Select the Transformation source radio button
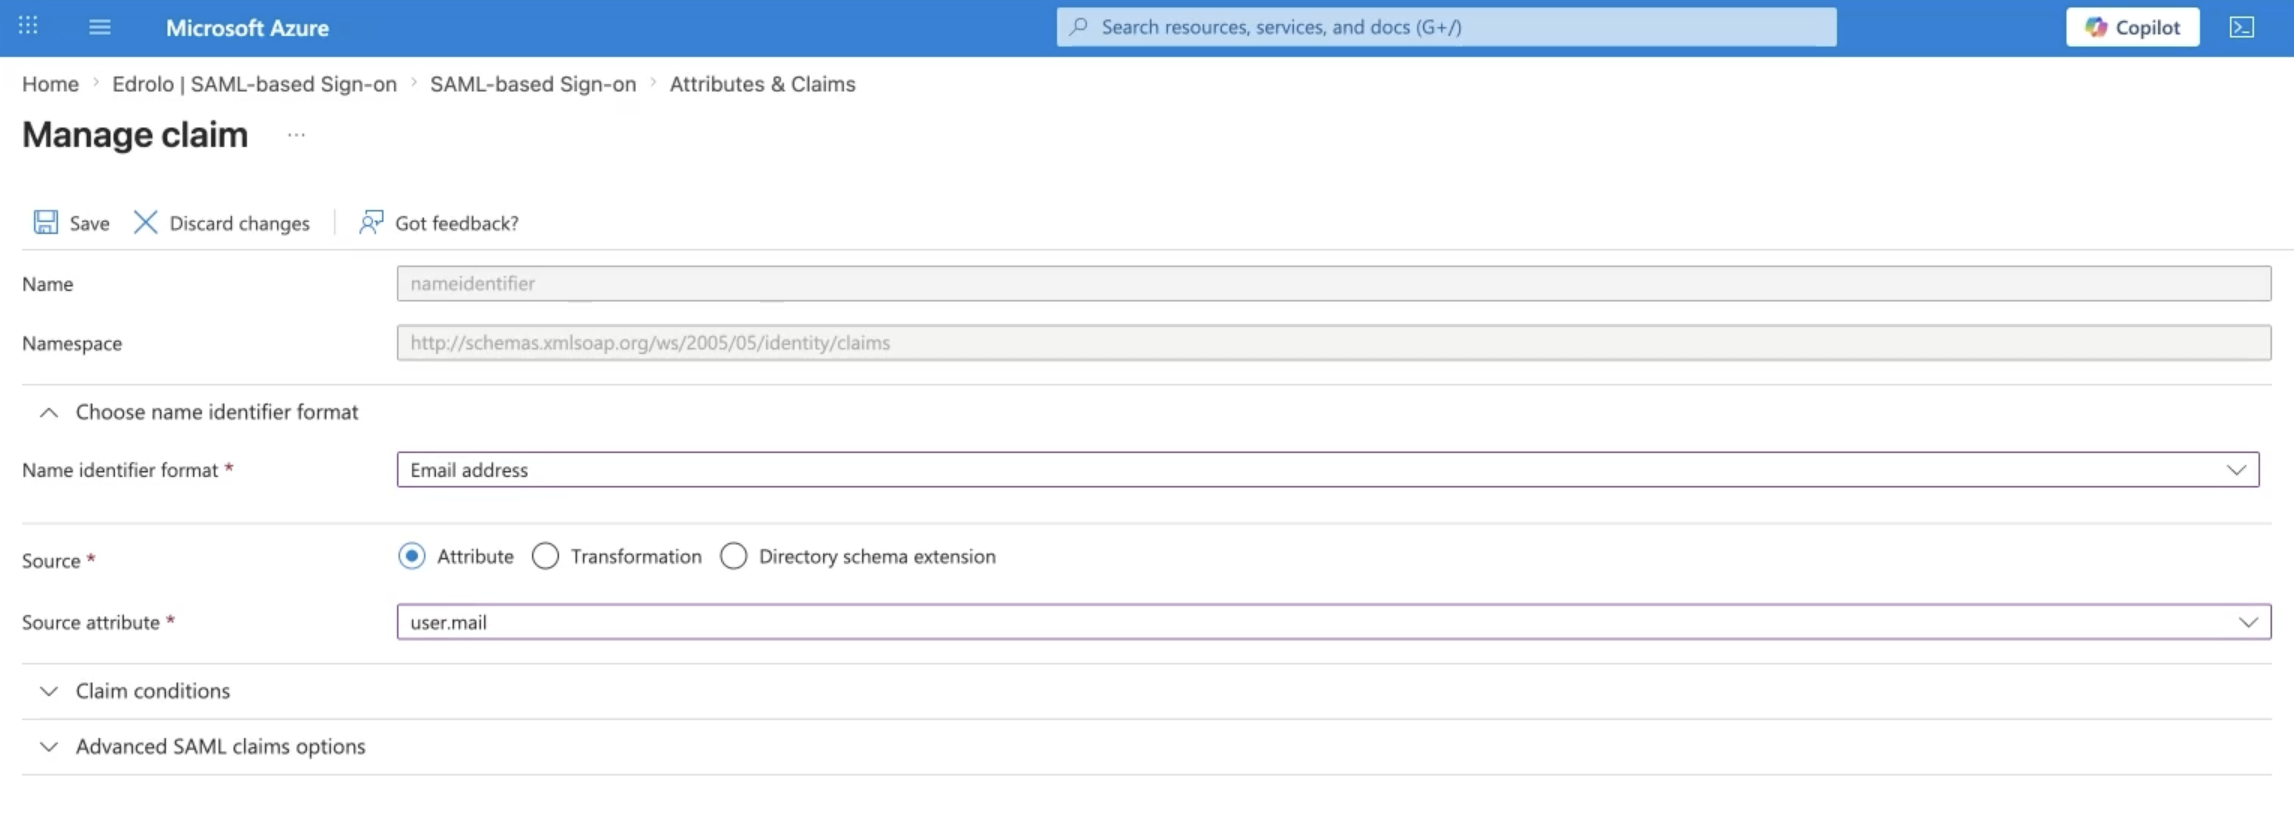Image resolution: width=2294 pixels, height=816 pixels. pyautogui.click(x=545, y=556)
